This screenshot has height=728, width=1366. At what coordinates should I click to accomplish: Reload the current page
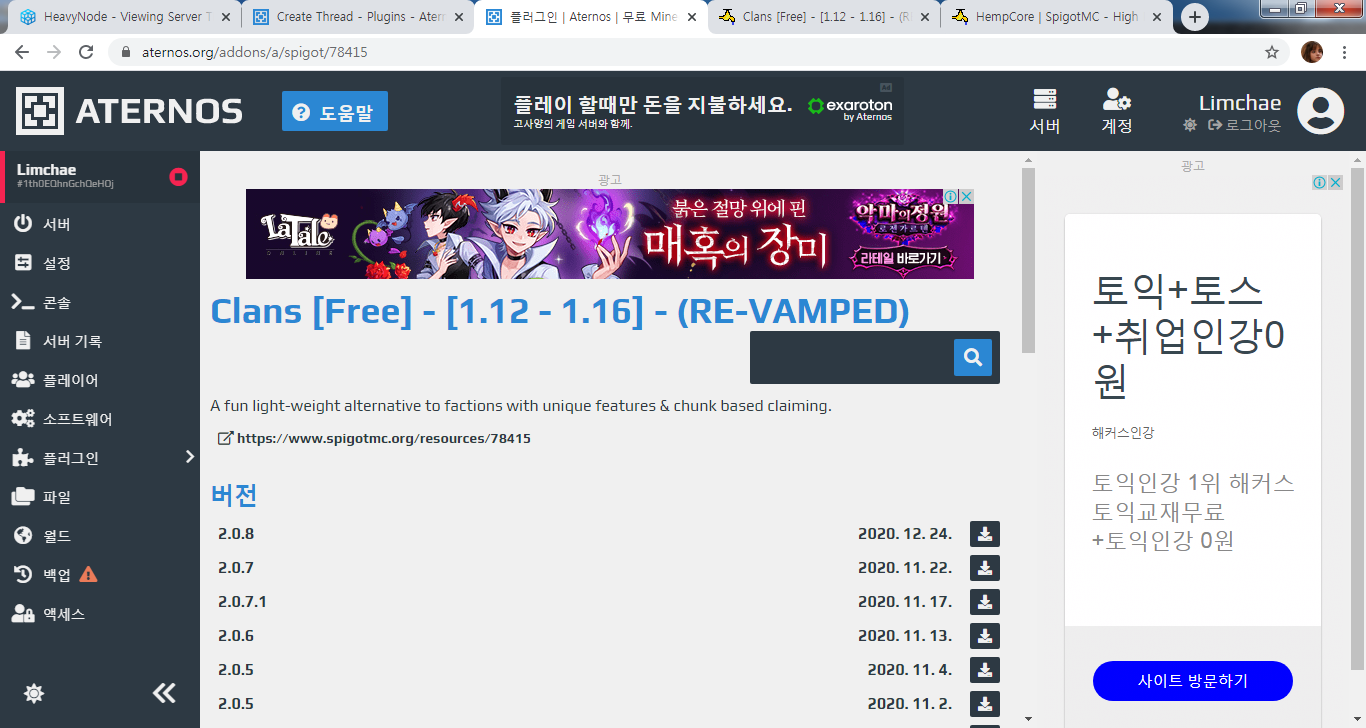point(86,52)
